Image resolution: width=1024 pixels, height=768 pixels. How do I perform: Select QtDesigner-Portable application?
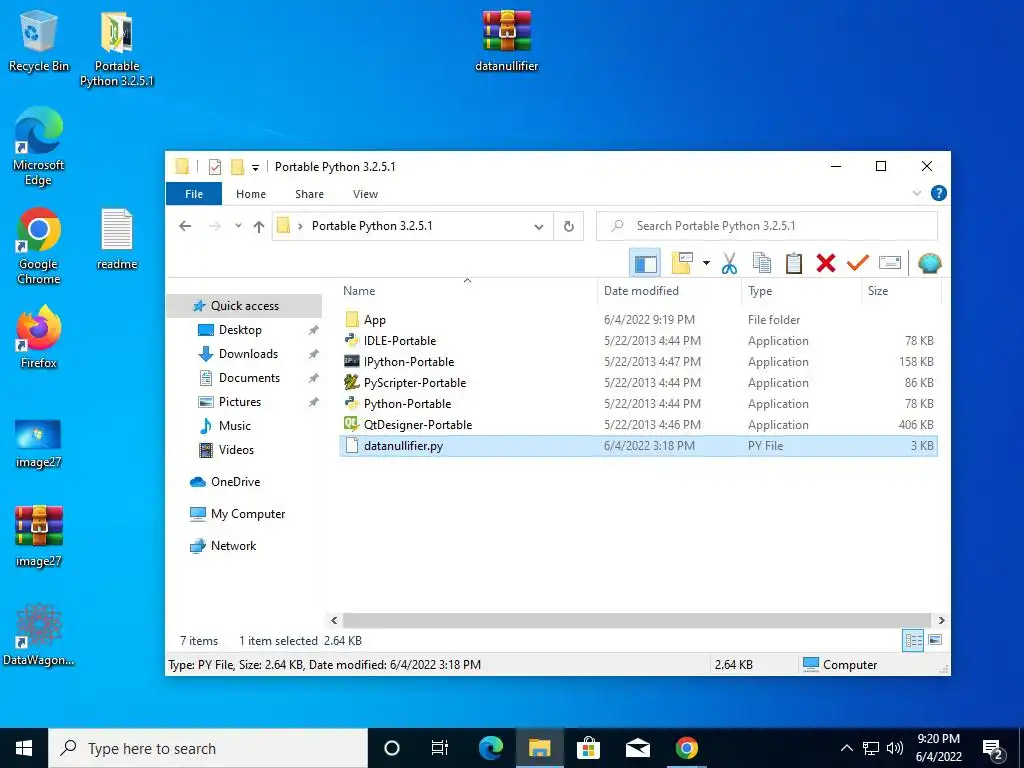[639, 424]
